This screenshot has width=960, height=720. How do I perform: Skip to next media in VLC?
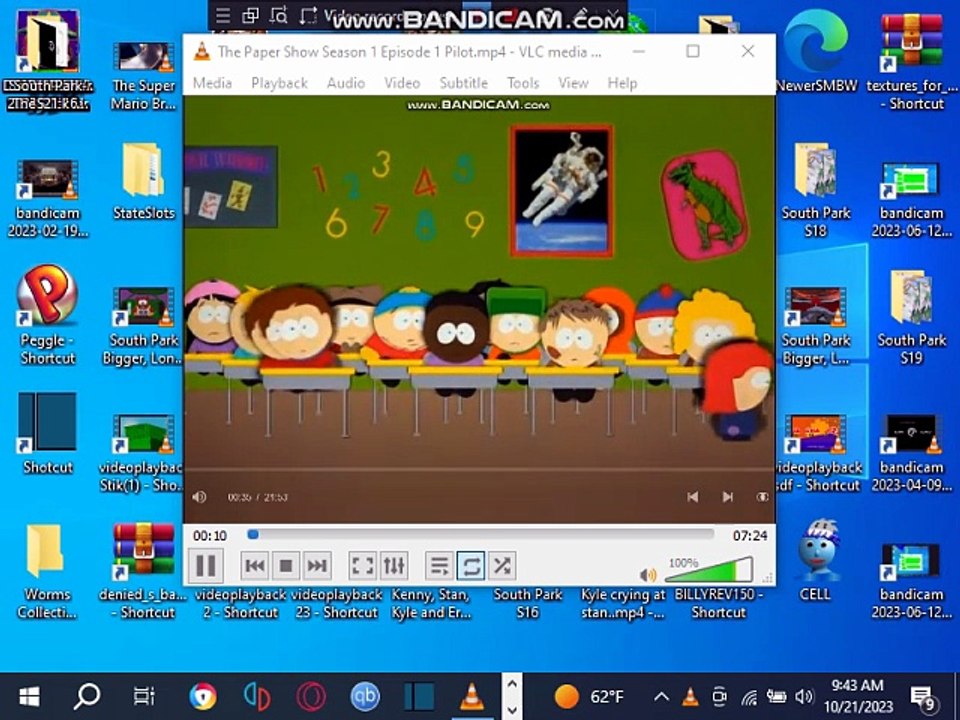pyautogui.click(x=317, y=565)
